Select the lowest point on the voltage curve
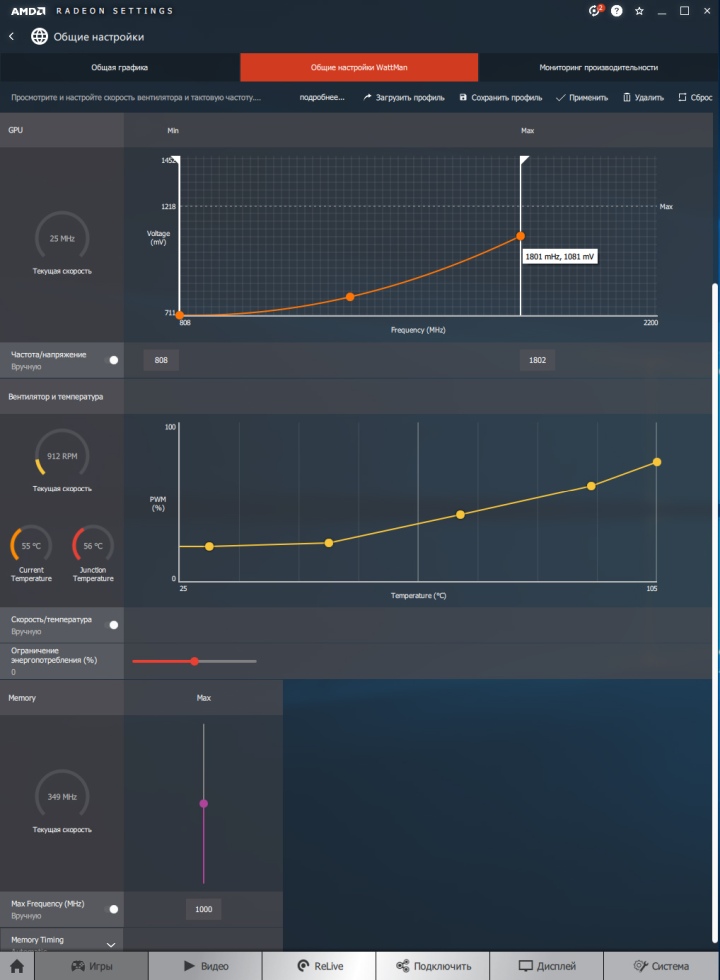The width and height of the screenshot is (720, 980). pyautogui.click(x=180, y=316)
